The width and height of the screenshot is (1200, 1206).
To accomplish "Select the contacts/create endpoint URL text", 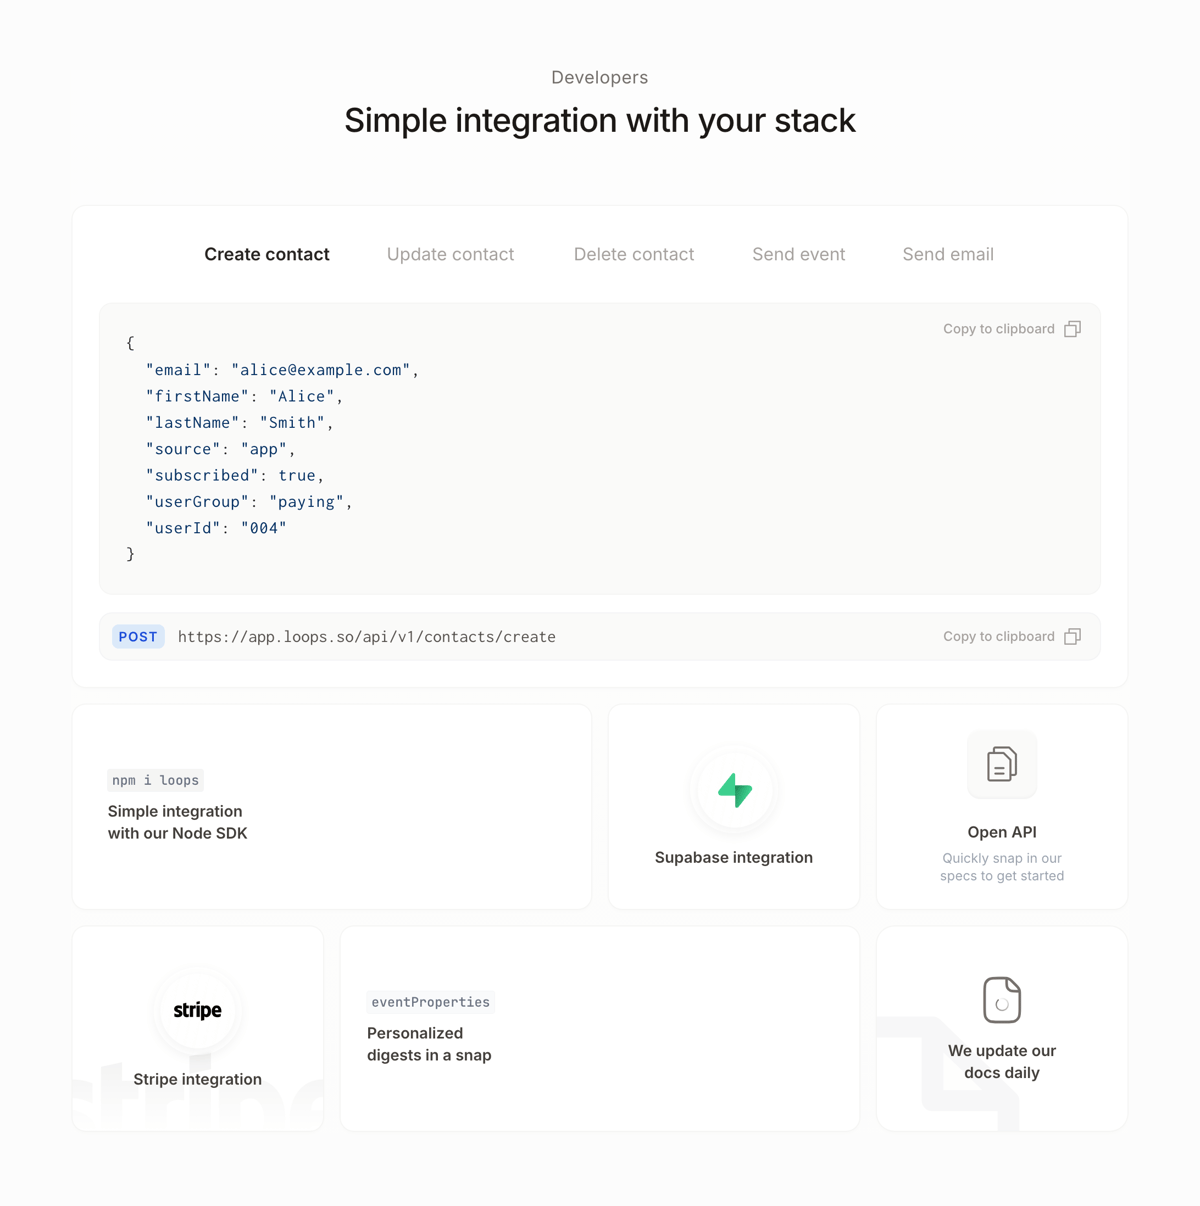I will (x=367, y=636).
